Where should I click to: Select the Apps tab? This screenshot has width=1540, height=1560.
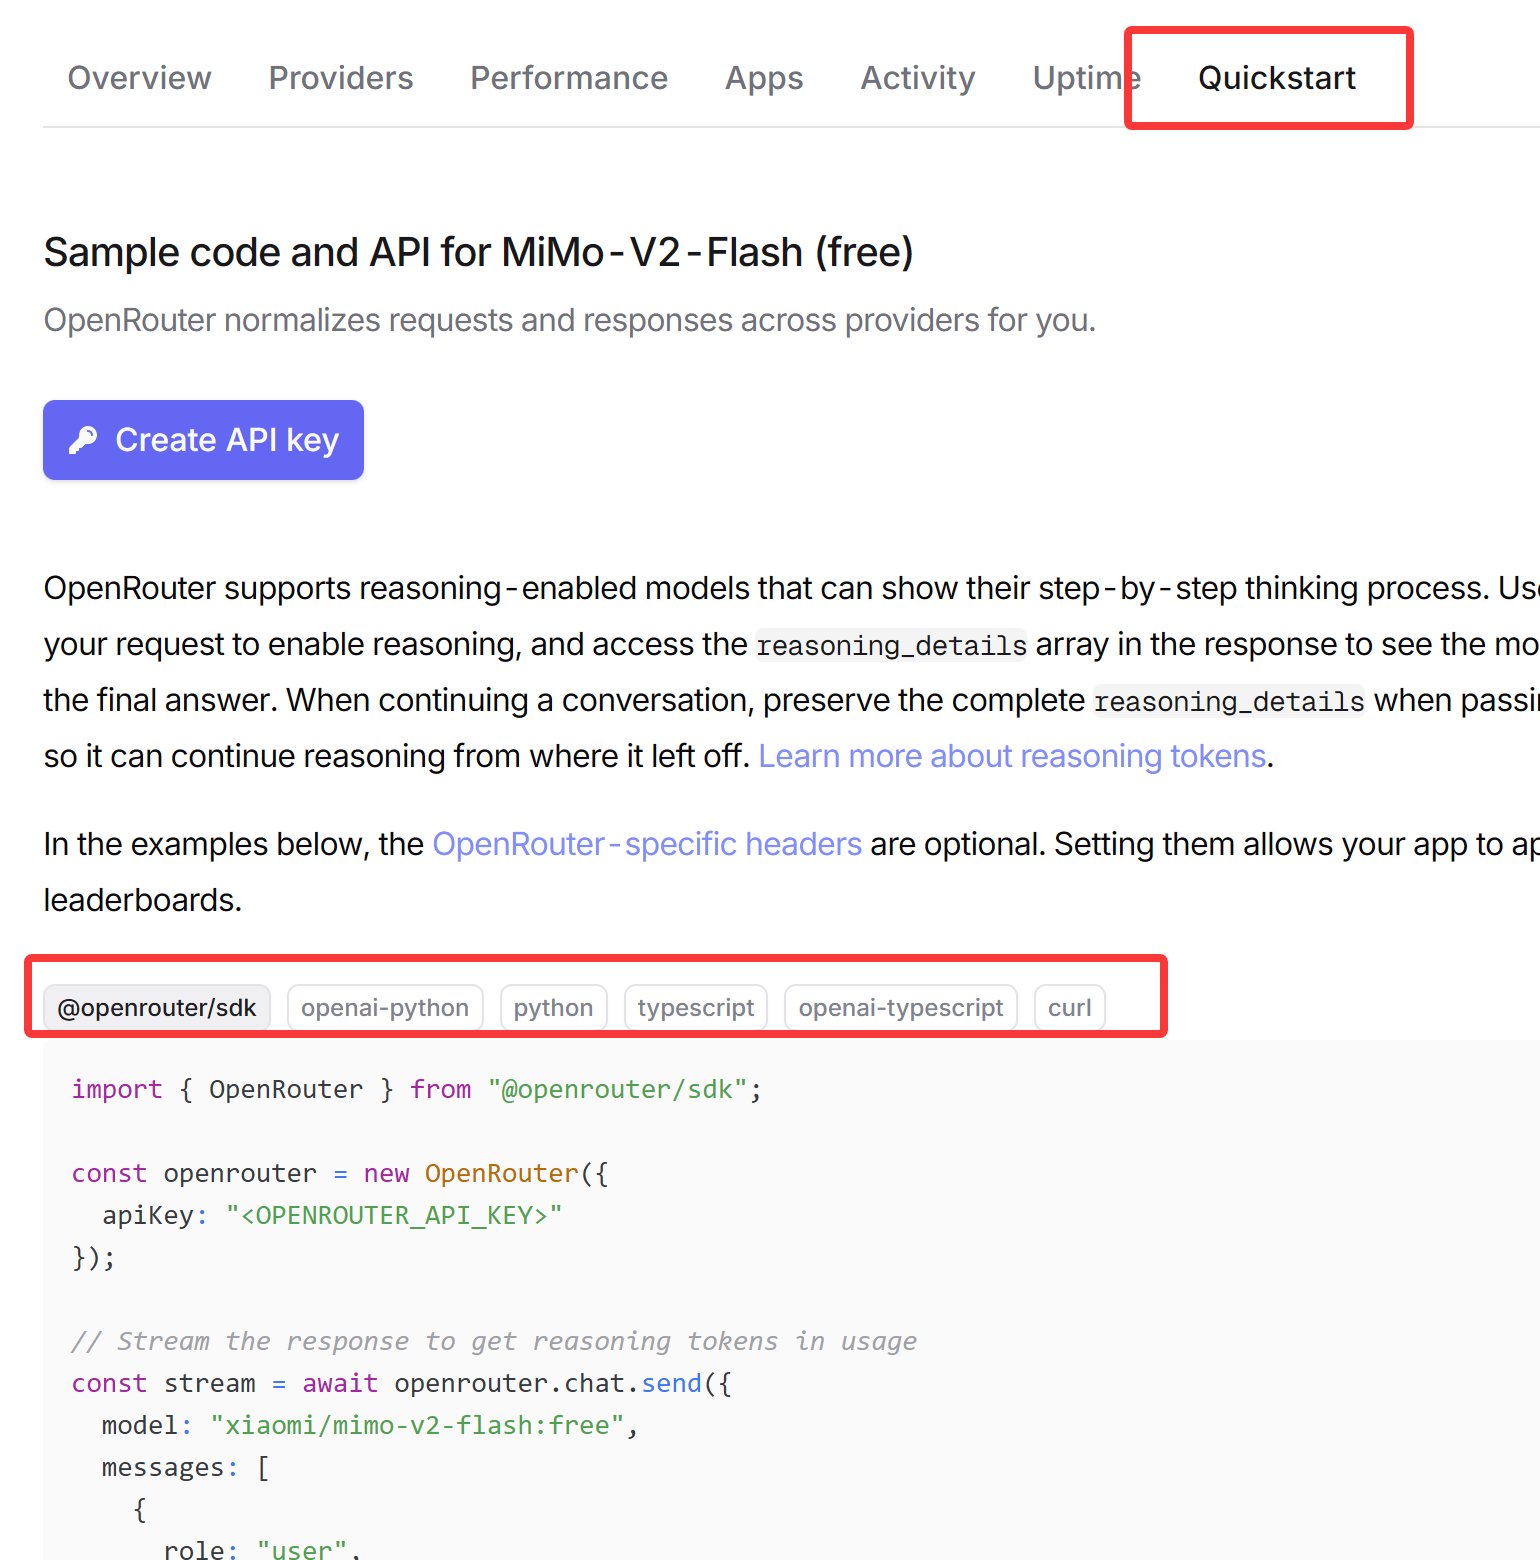tap(763, 78)
